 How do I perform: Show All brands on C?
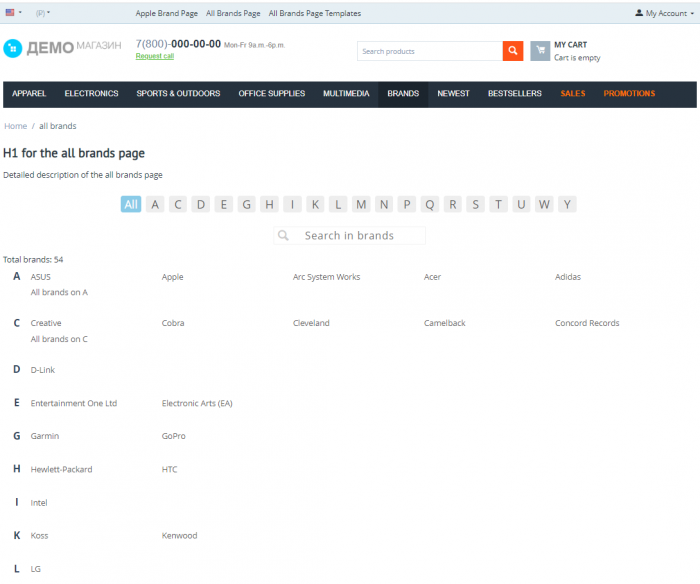click(59, 339)
